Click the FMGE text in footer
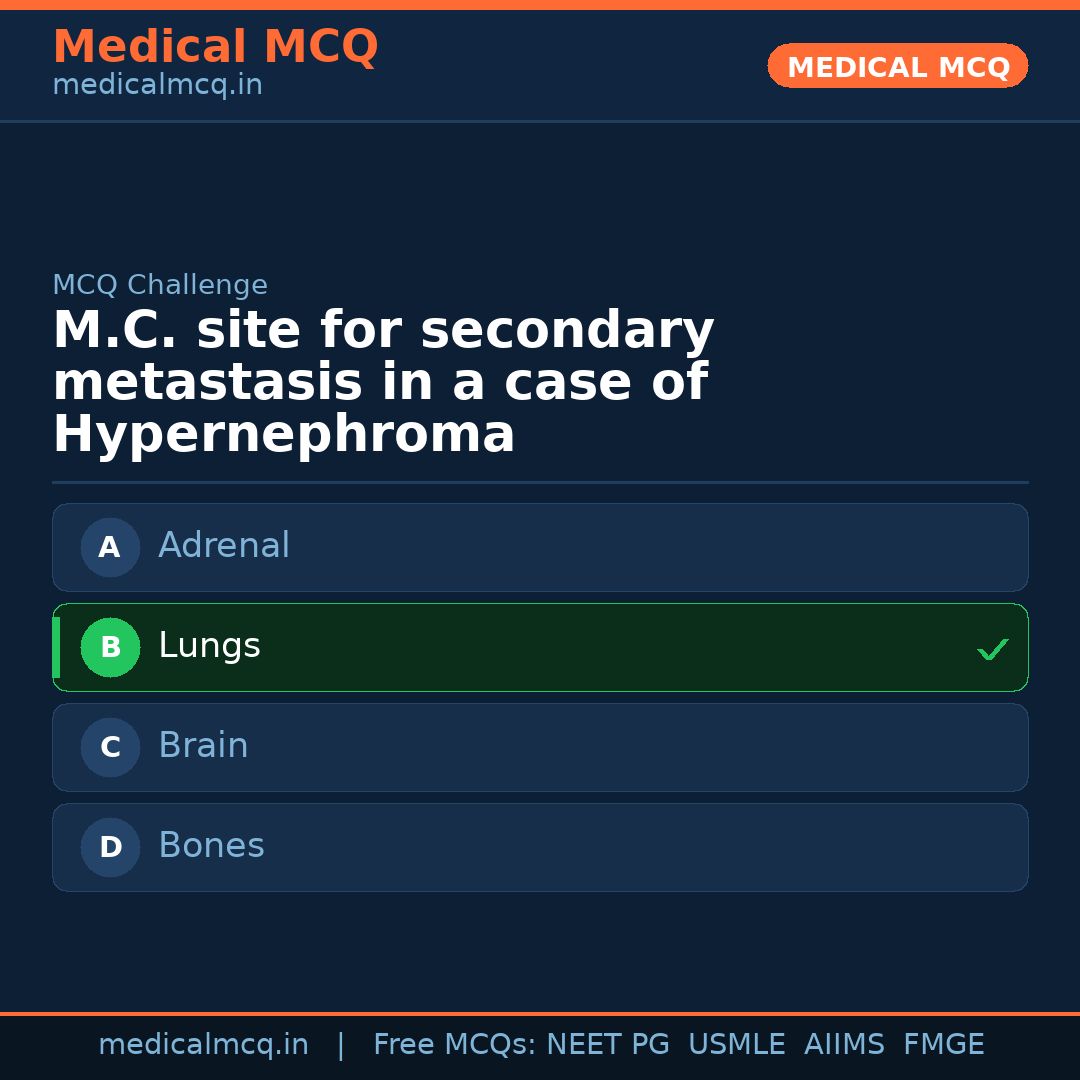 pos(943,1043)
